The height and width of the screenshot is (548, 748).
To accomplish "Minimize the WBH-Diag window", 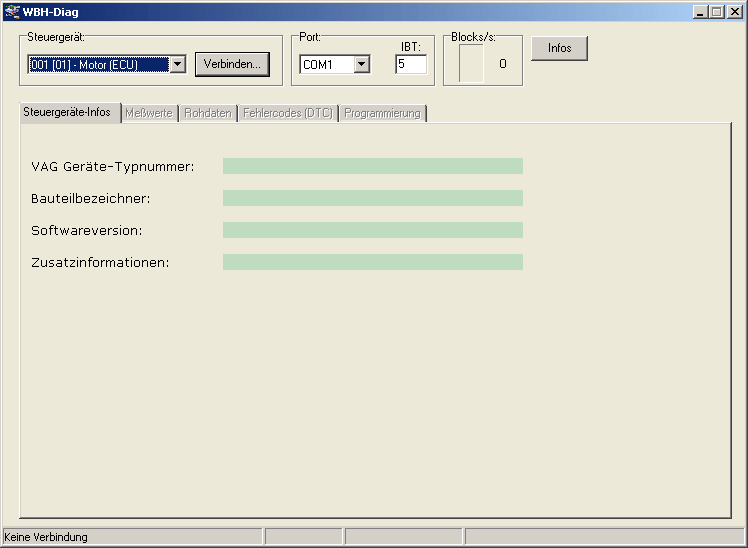I will coord(699,12).
